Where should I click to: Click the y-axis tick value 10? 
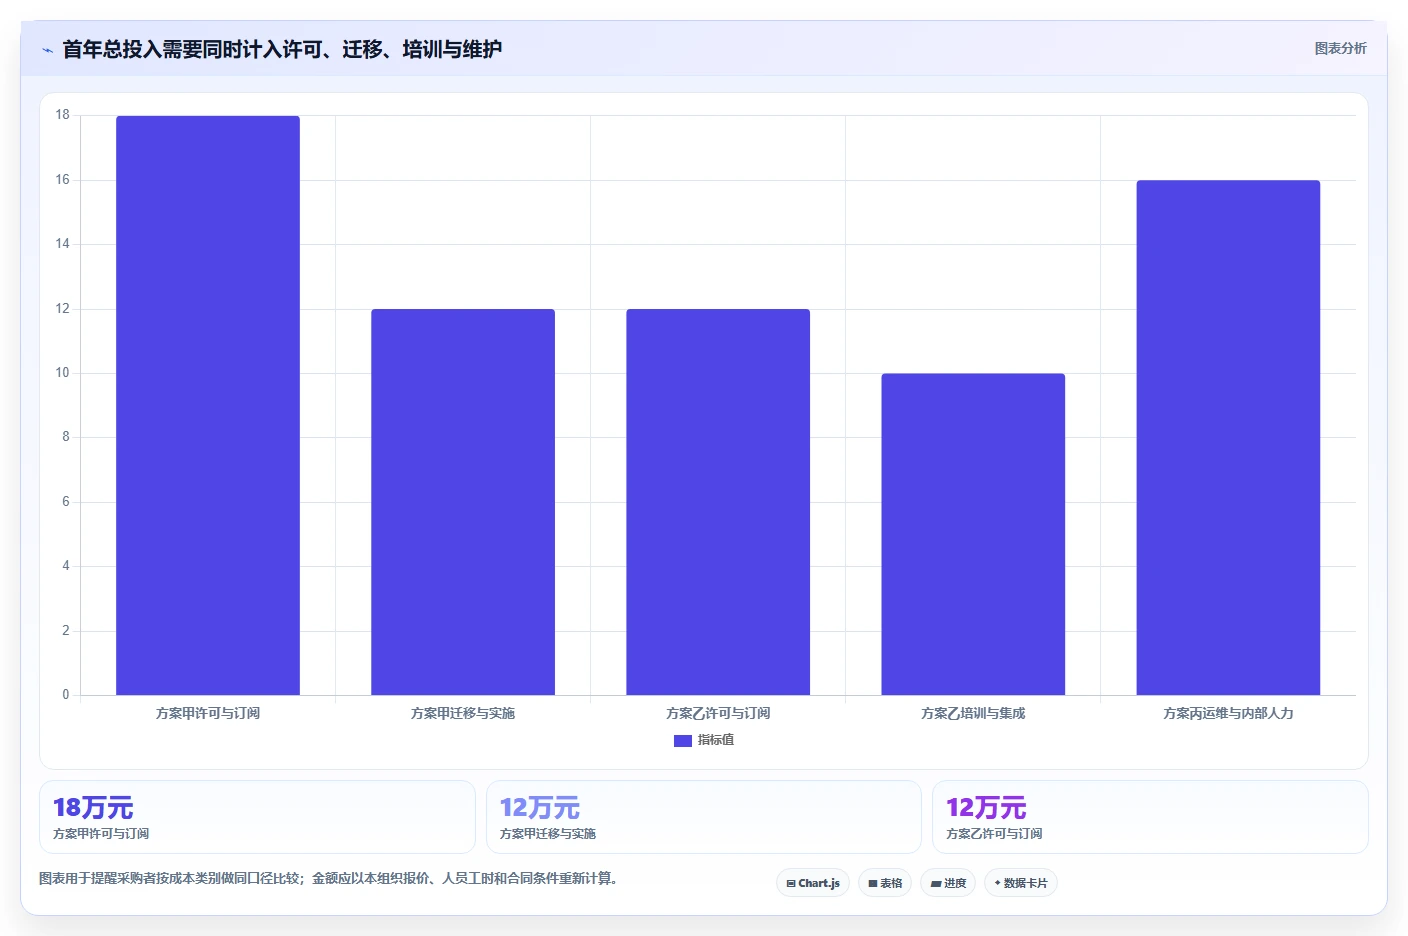63,373
